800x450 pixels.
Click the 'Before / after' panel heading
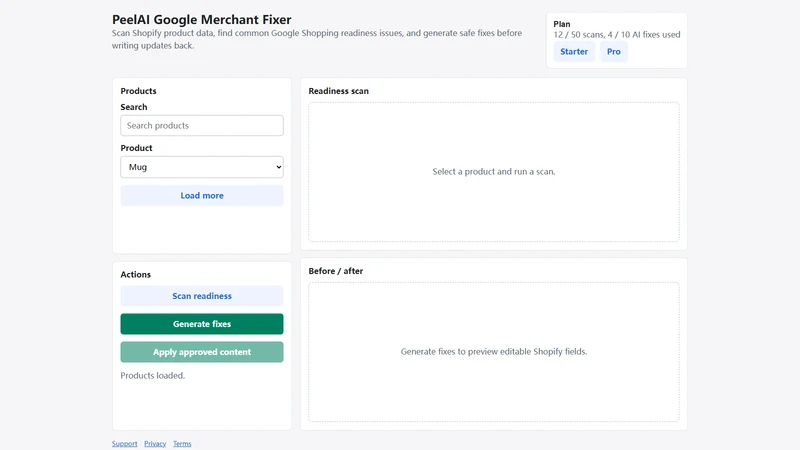click(336, 271)
